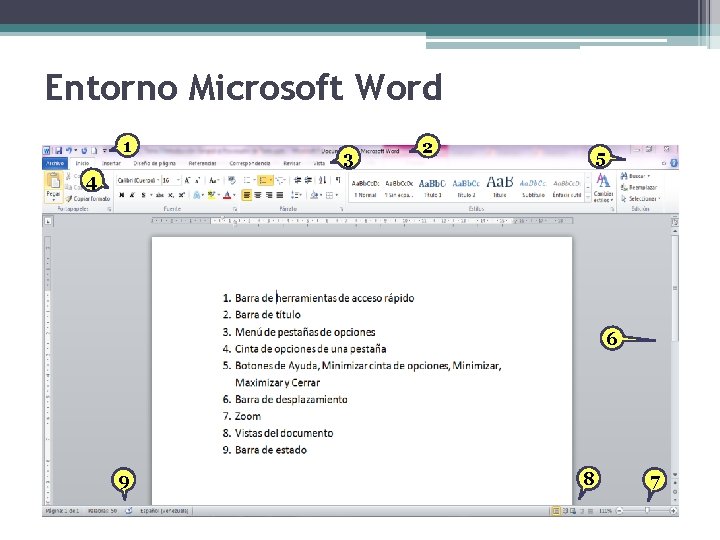
Task: Toggle underline formatting (S)
Action: (x=144, y=195)
